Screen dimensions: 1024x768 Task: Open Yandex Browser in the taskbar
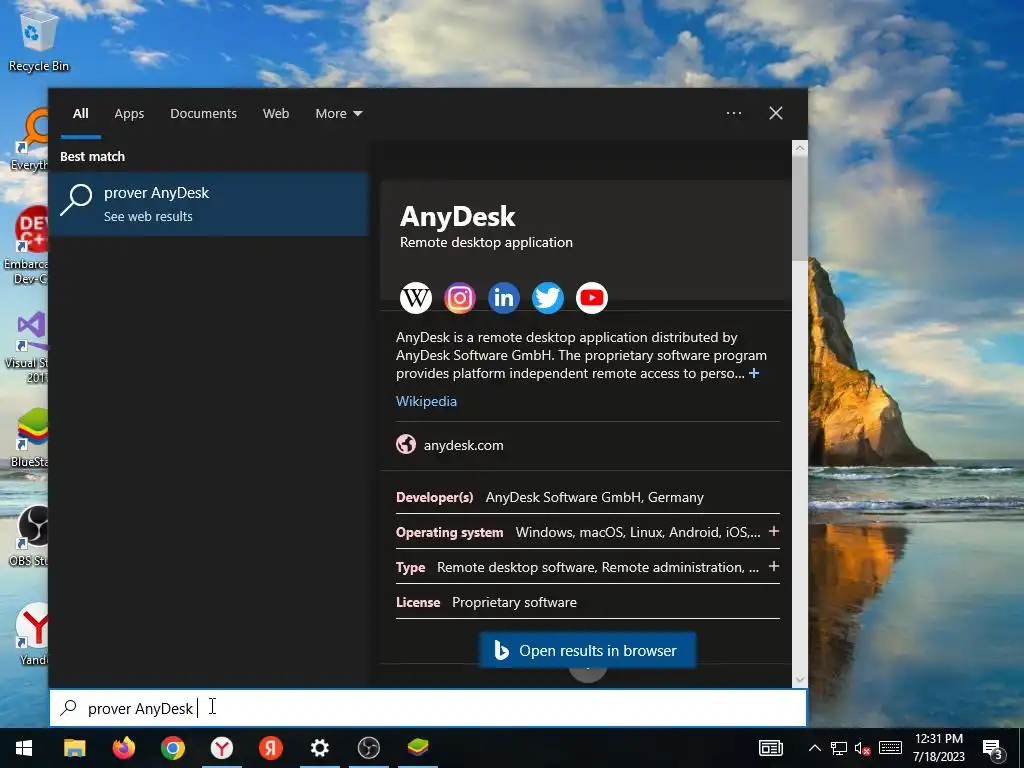(221, 748)
